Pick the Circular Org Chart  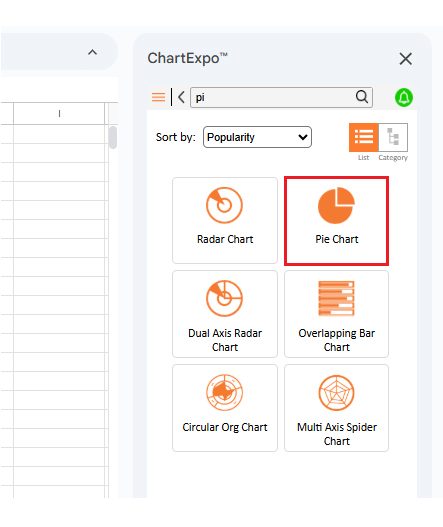point(225,408)
